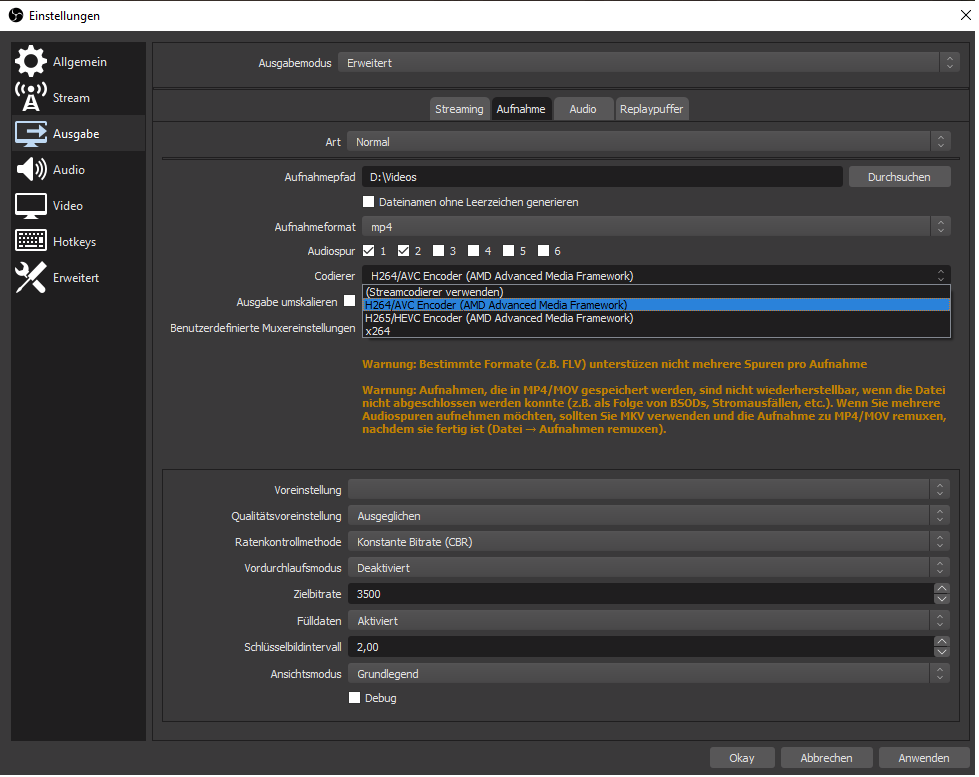The image size is (979, 777).
Task: Click the Zielbitrate value field
Action: tap(641, 594)
